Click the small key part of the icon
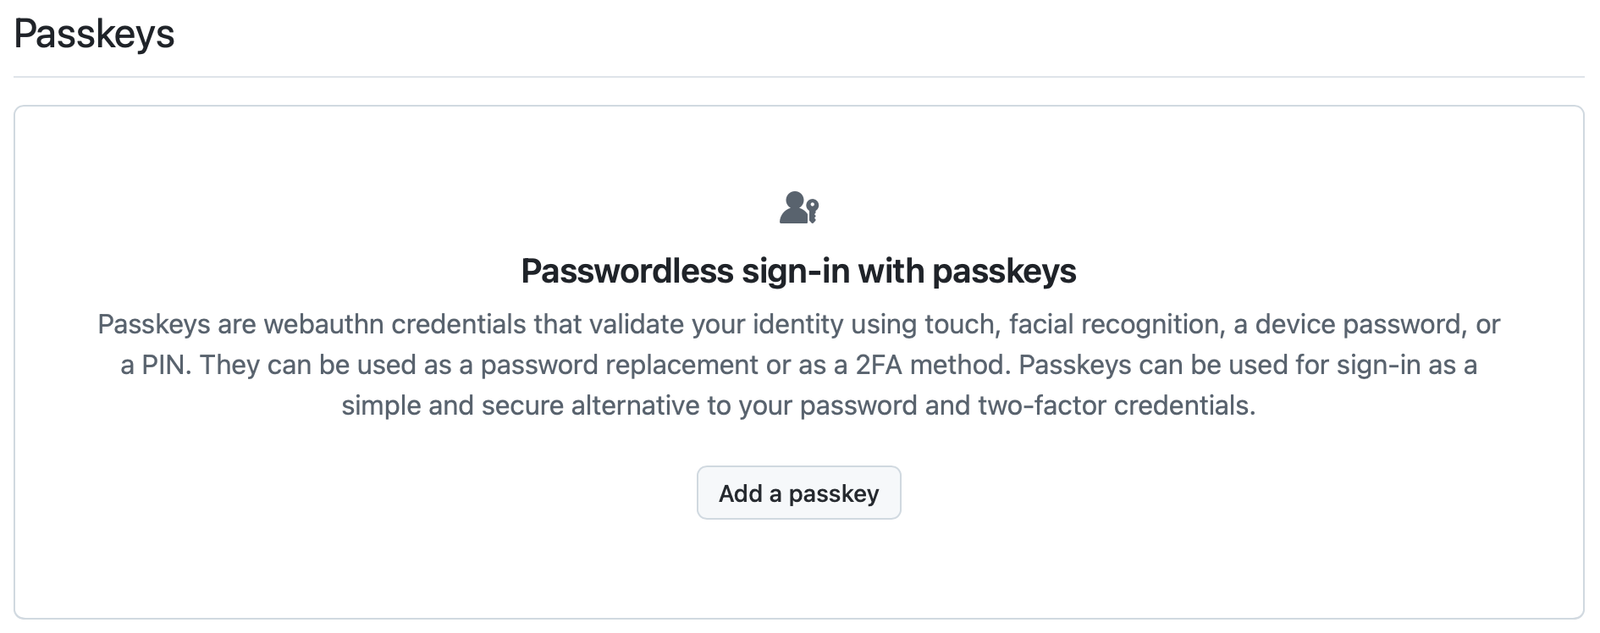This screenshot has height=633, width=1600. point(812,211)
